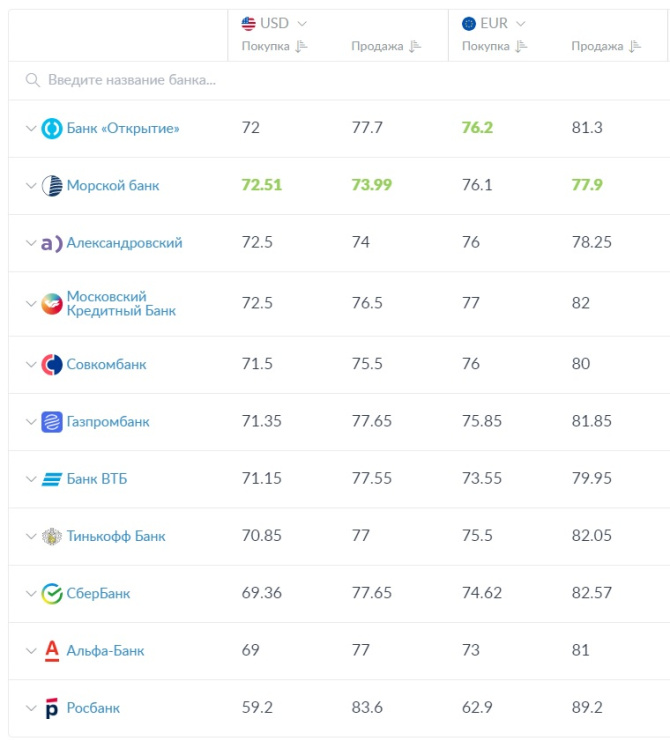Click the Морской банк logo icon
This screenshot has width=670, height=741.
[52, 186]
